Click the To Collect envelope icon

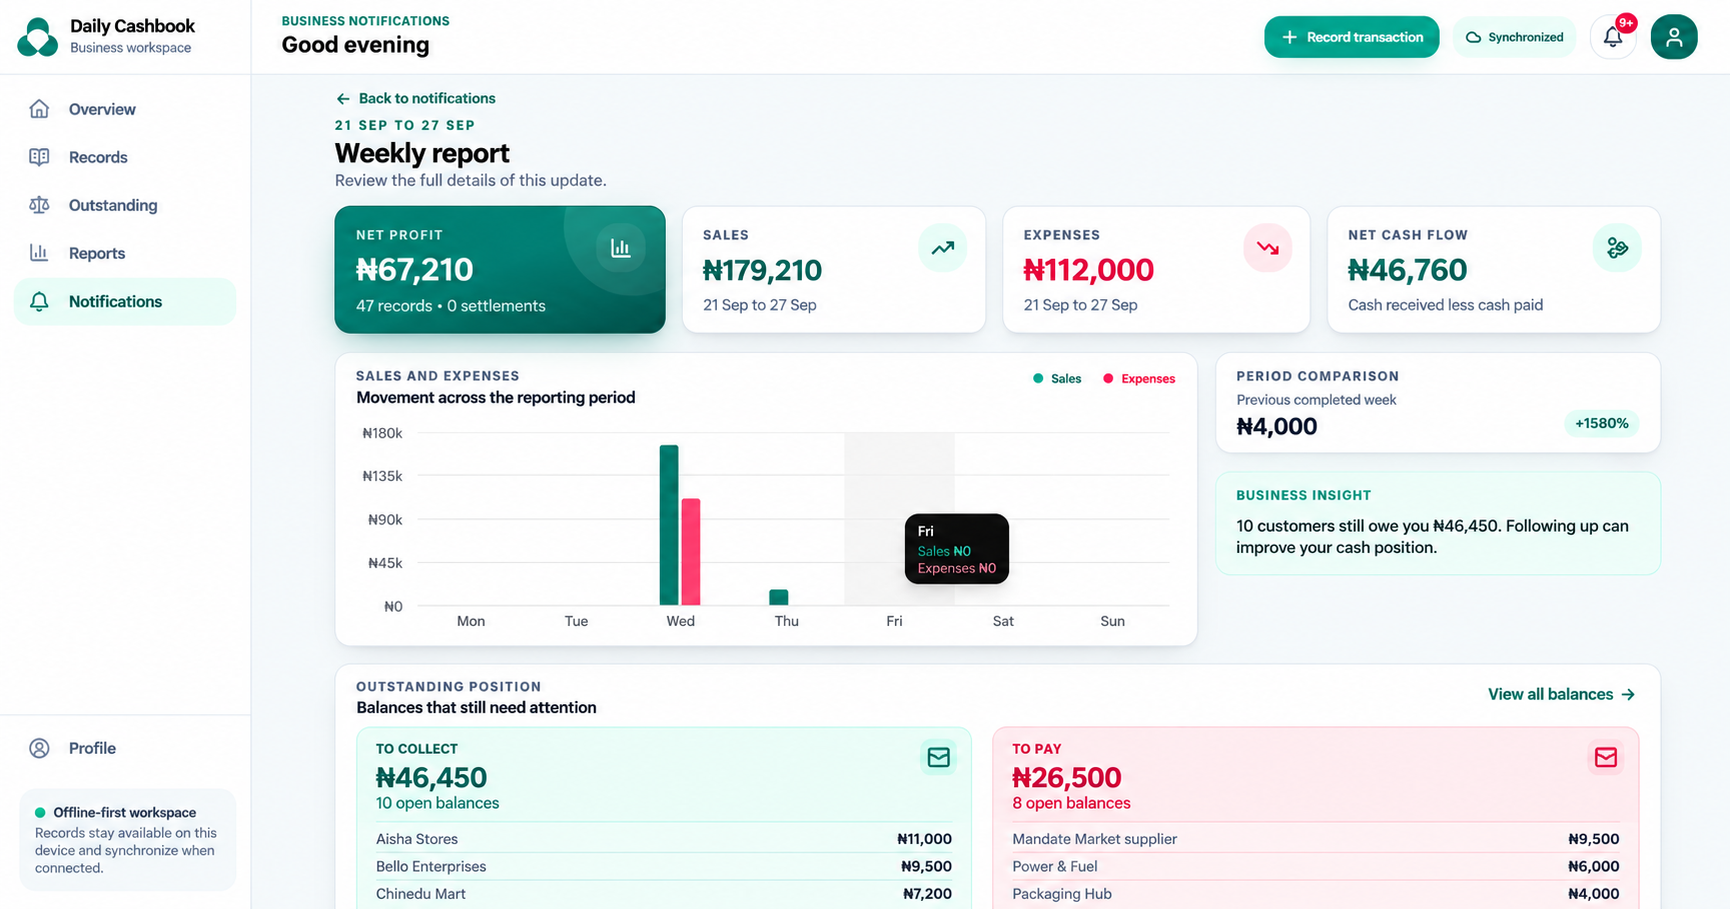pos(938,757)
